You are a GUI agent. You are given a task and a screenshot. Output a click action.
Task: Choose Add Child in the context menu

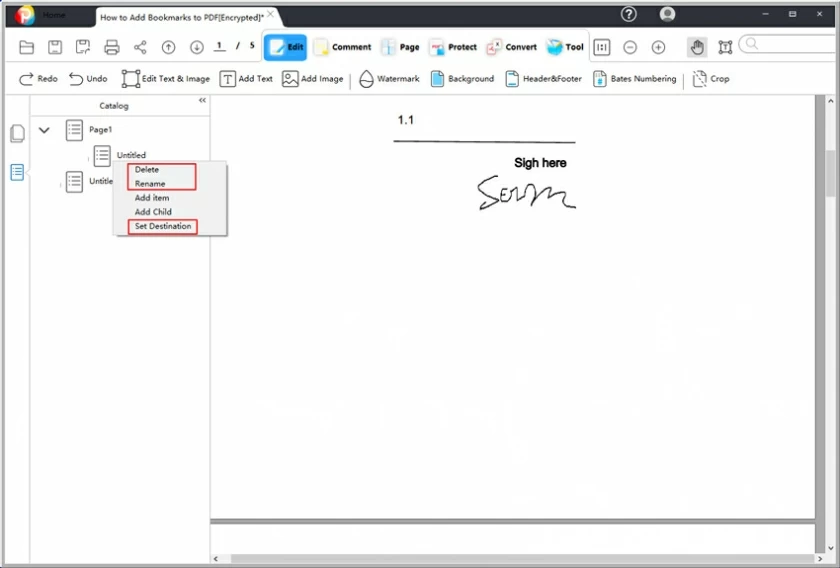click(153, 212)
